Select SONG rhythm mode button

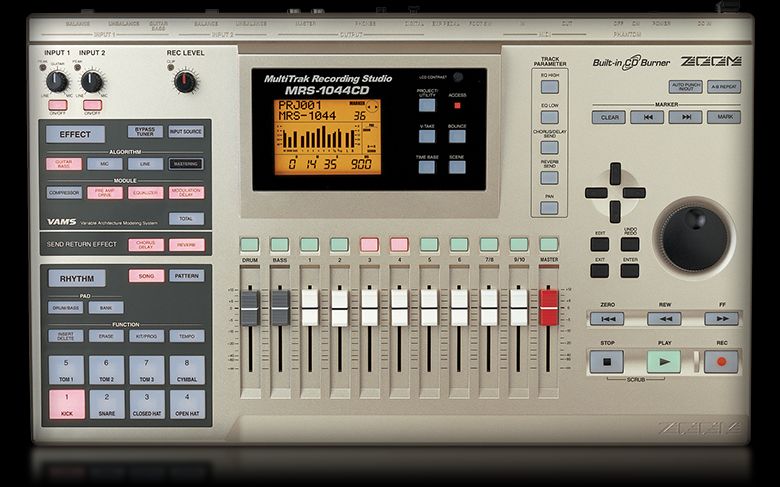pyautogui.click(x=146, y=276)
